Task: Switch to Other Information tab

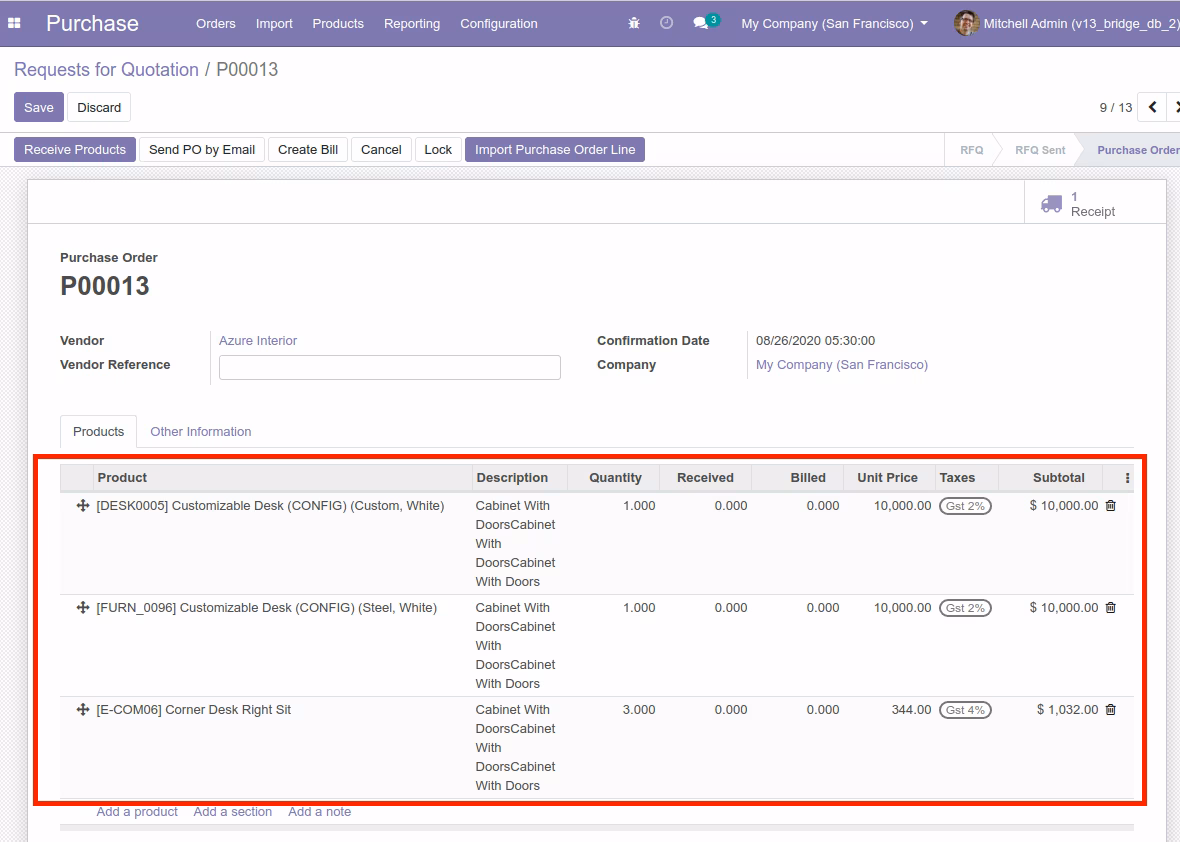Action: [201, 432]
